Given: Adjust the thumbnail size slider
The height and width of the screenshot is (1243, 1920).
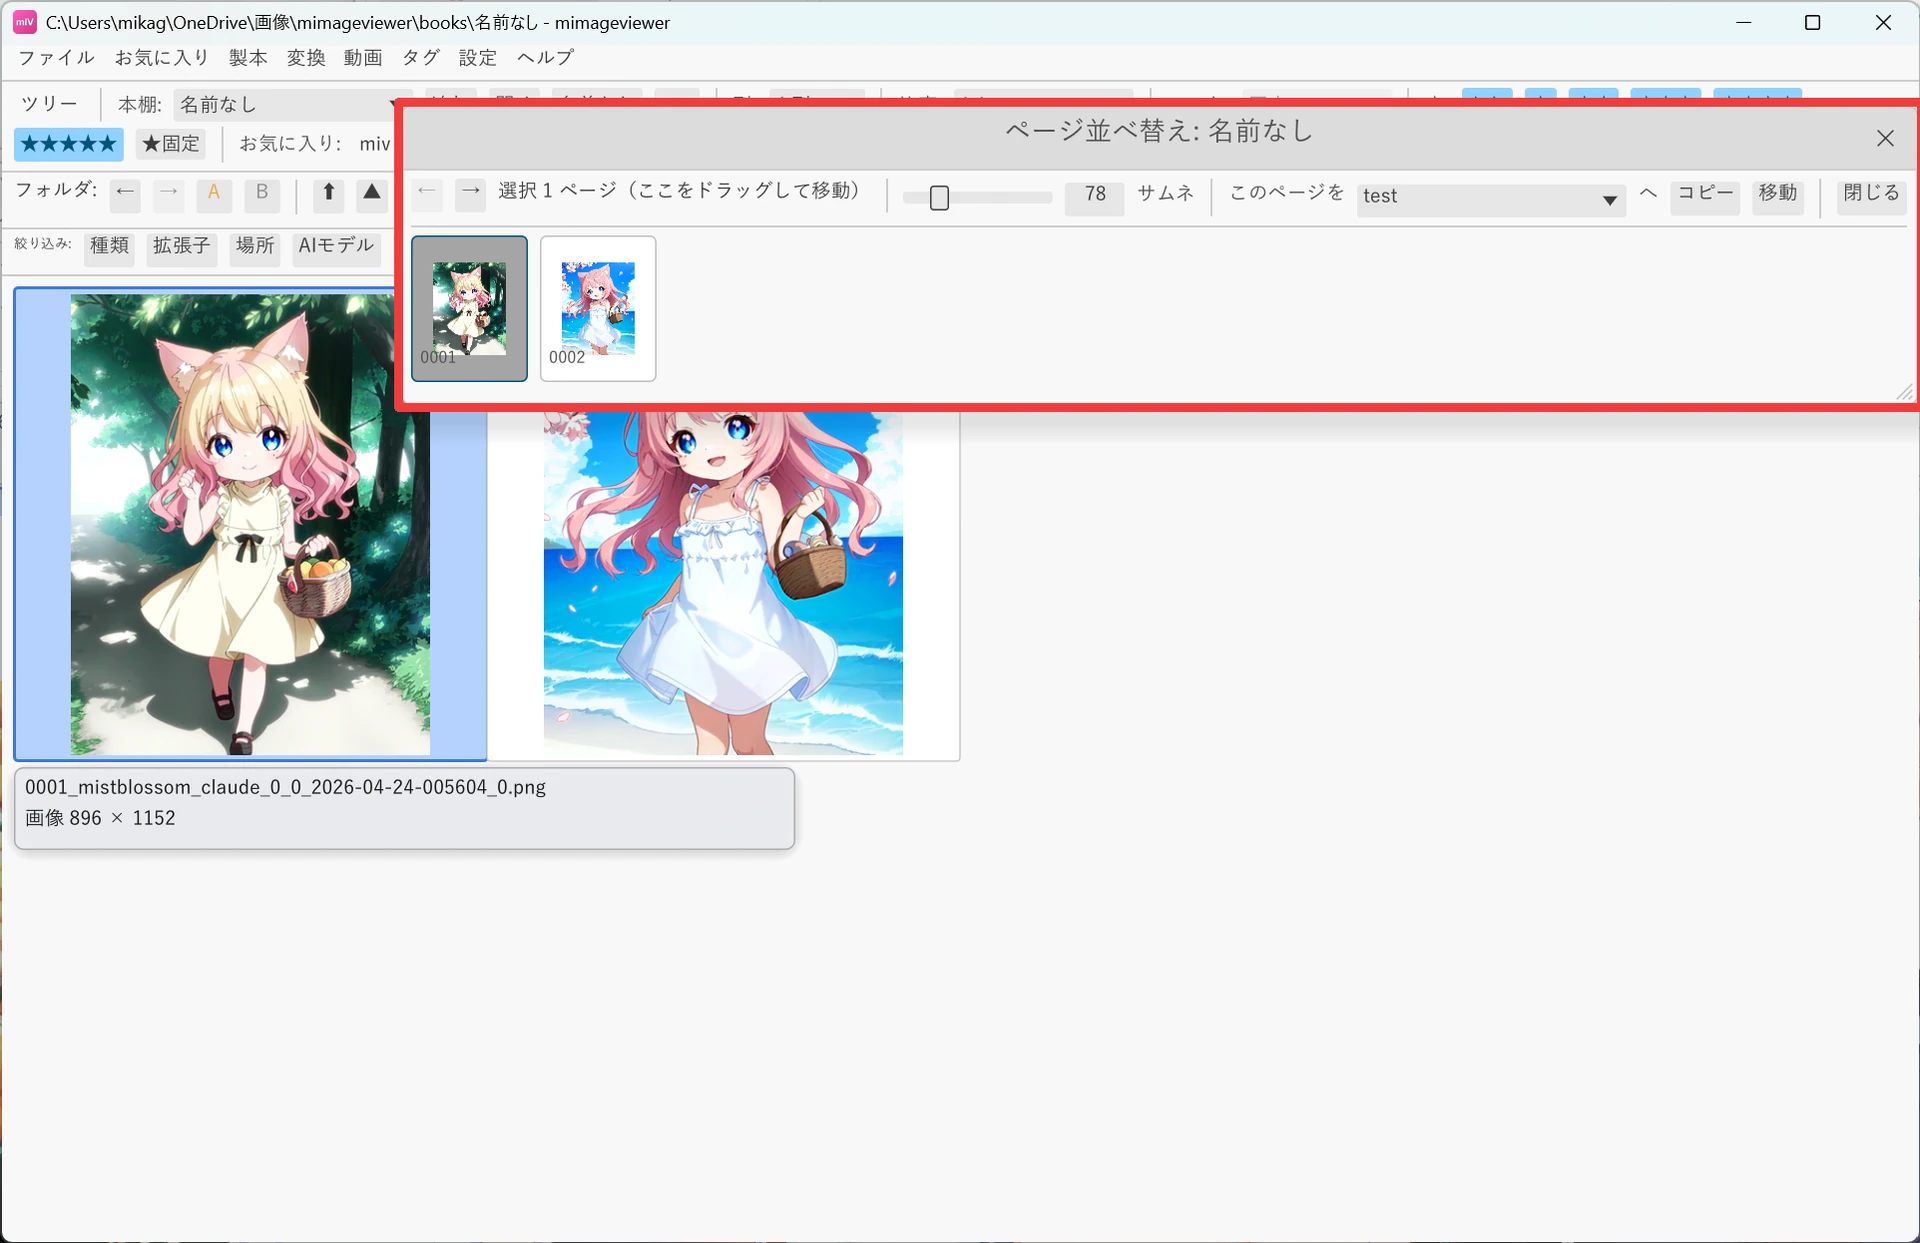Looking at the screenshot, I should (977, 198).
